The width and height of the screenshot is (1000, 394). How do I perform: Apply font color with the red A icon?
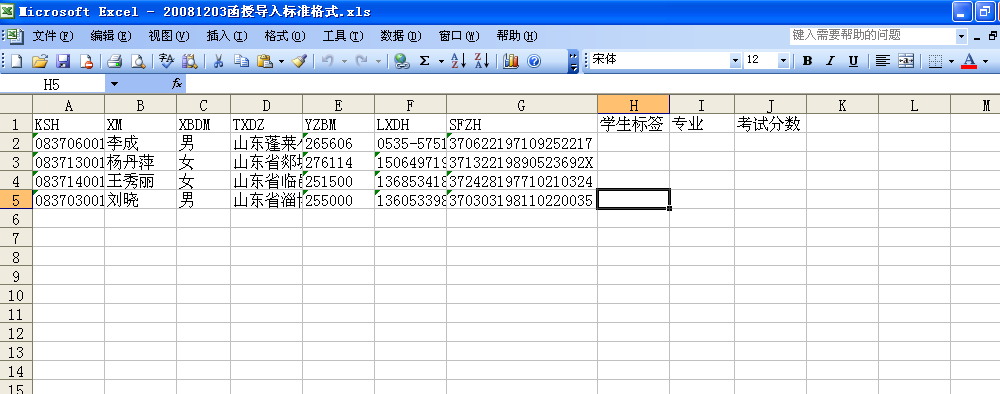pos(969,61)
